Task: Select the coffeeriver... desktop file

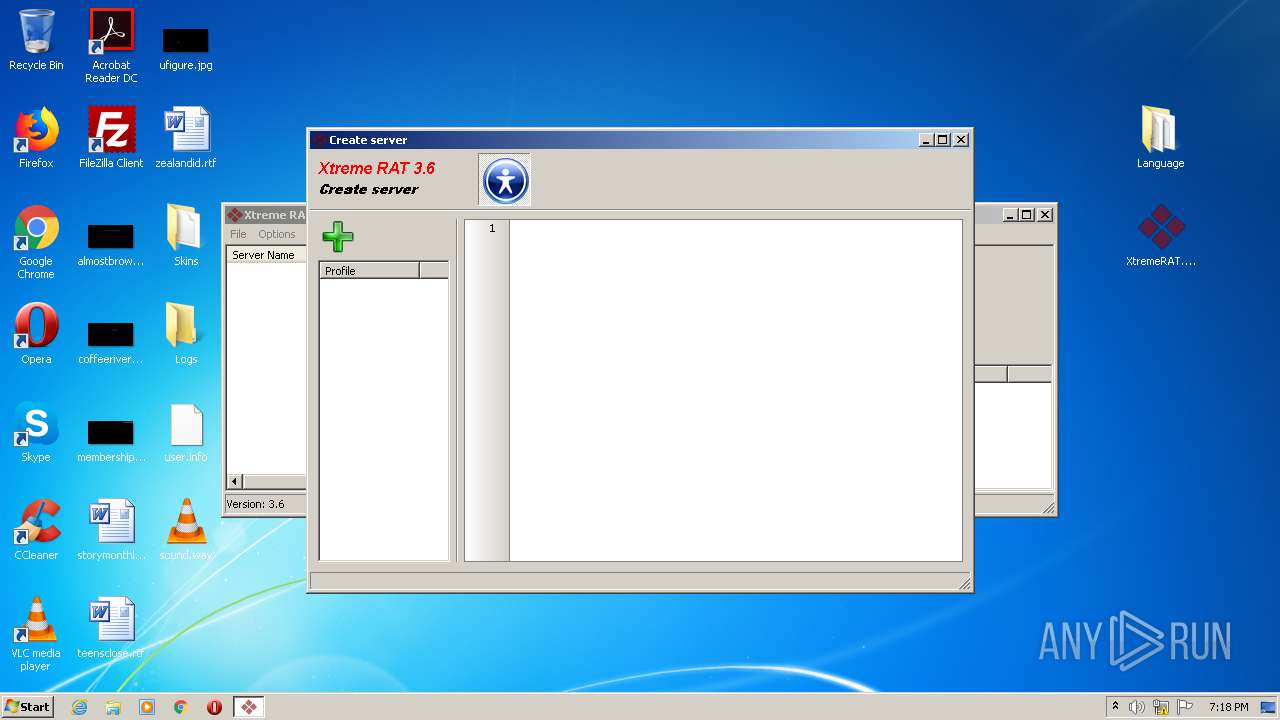Action: point(111,343)
